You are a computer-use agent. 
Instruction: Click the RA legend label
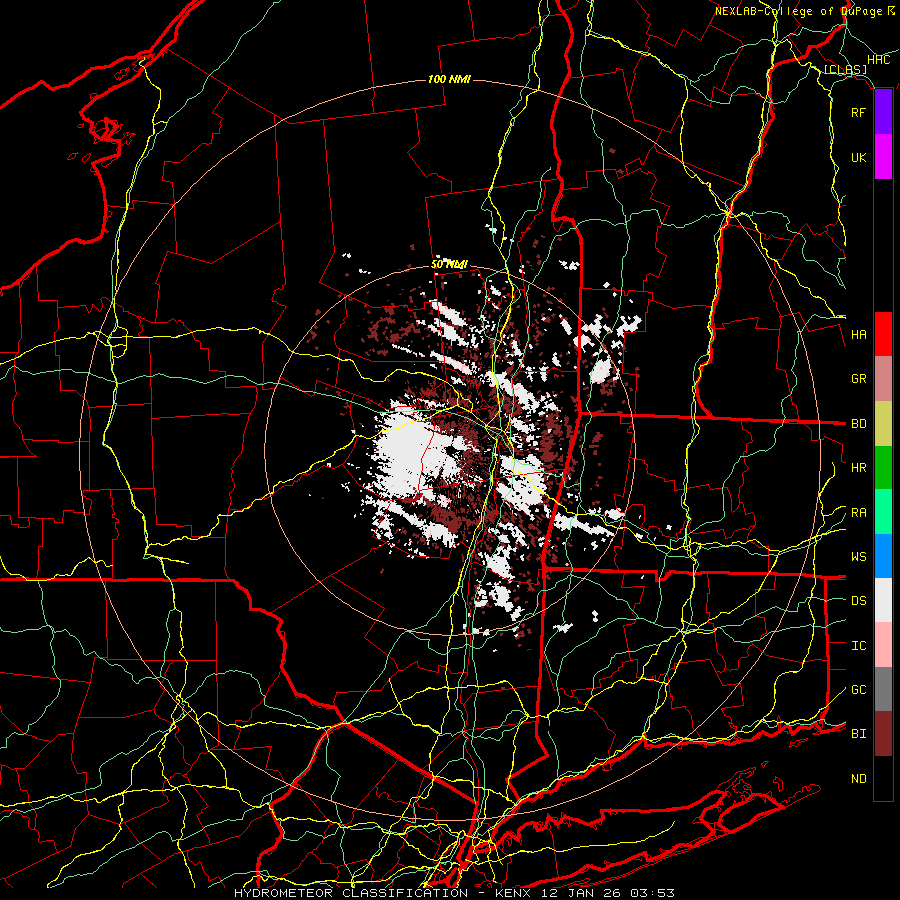coord(858,513)
